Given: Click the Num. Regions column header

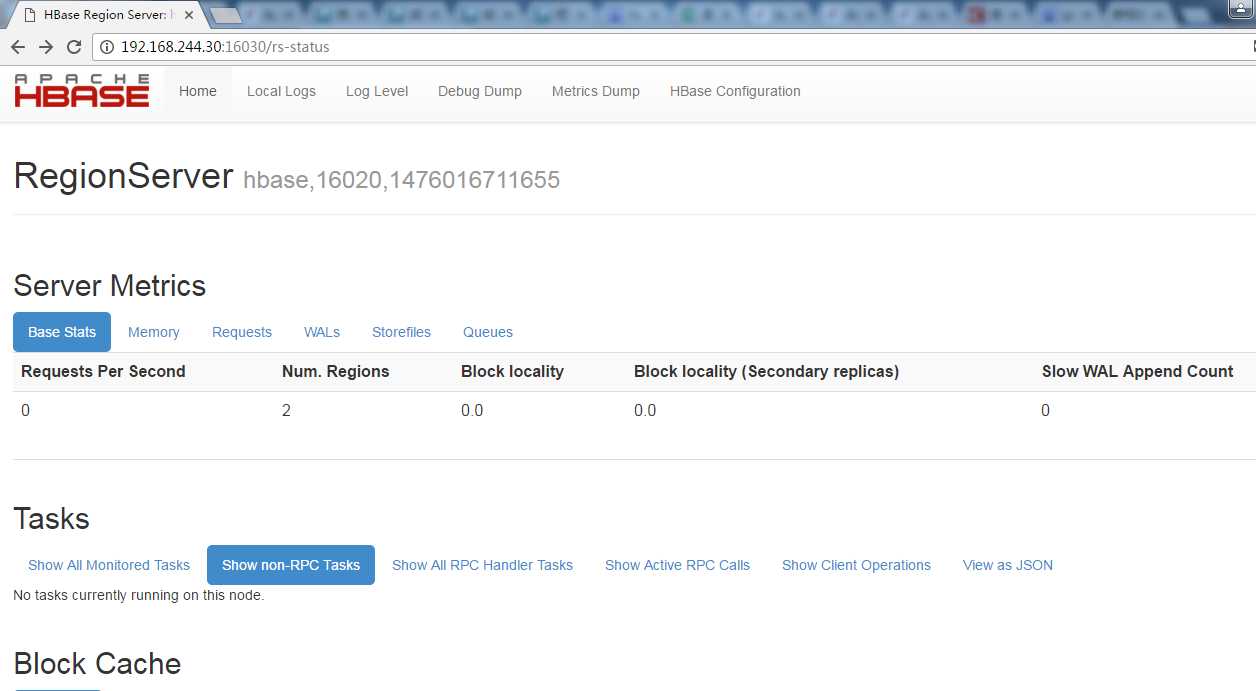Looking at the screenshot, I should coord(336,371).
